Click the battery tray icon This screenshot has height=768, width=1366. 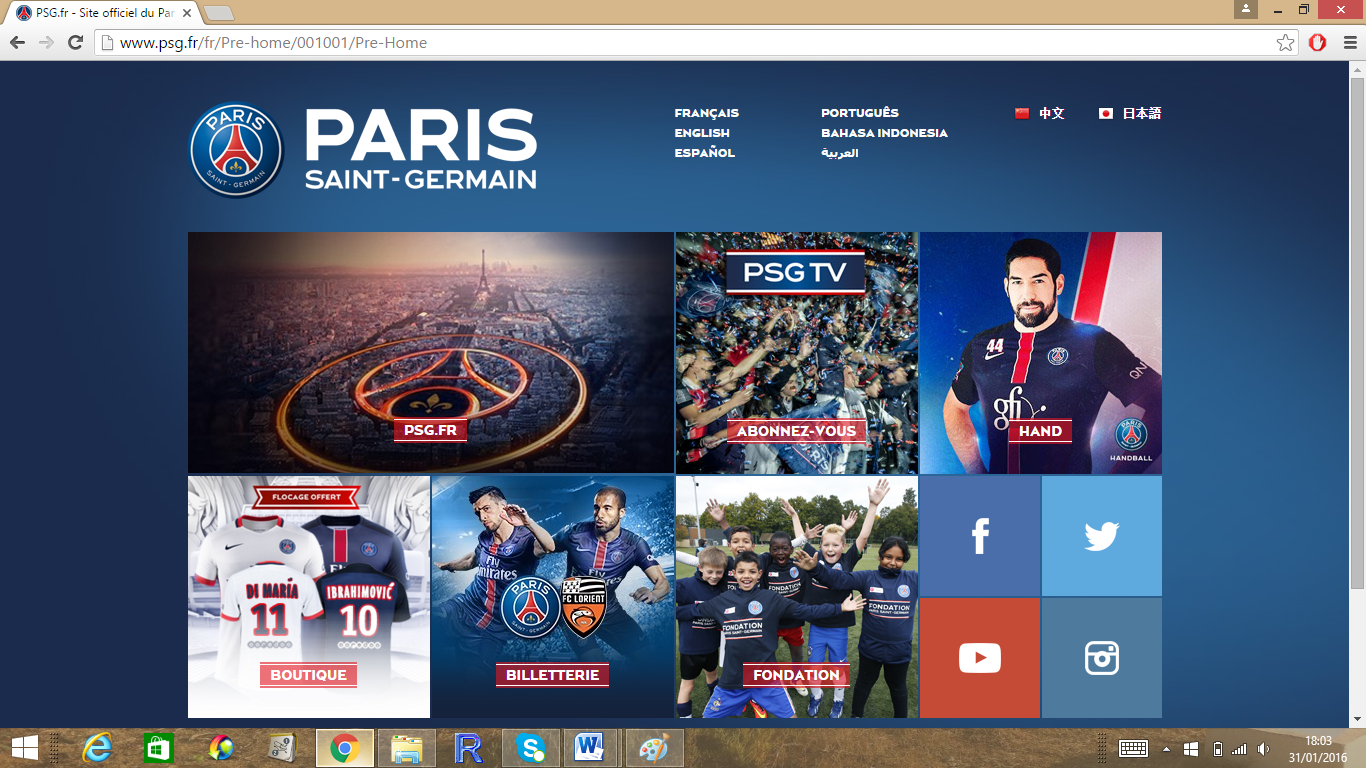click(1217, 748)
